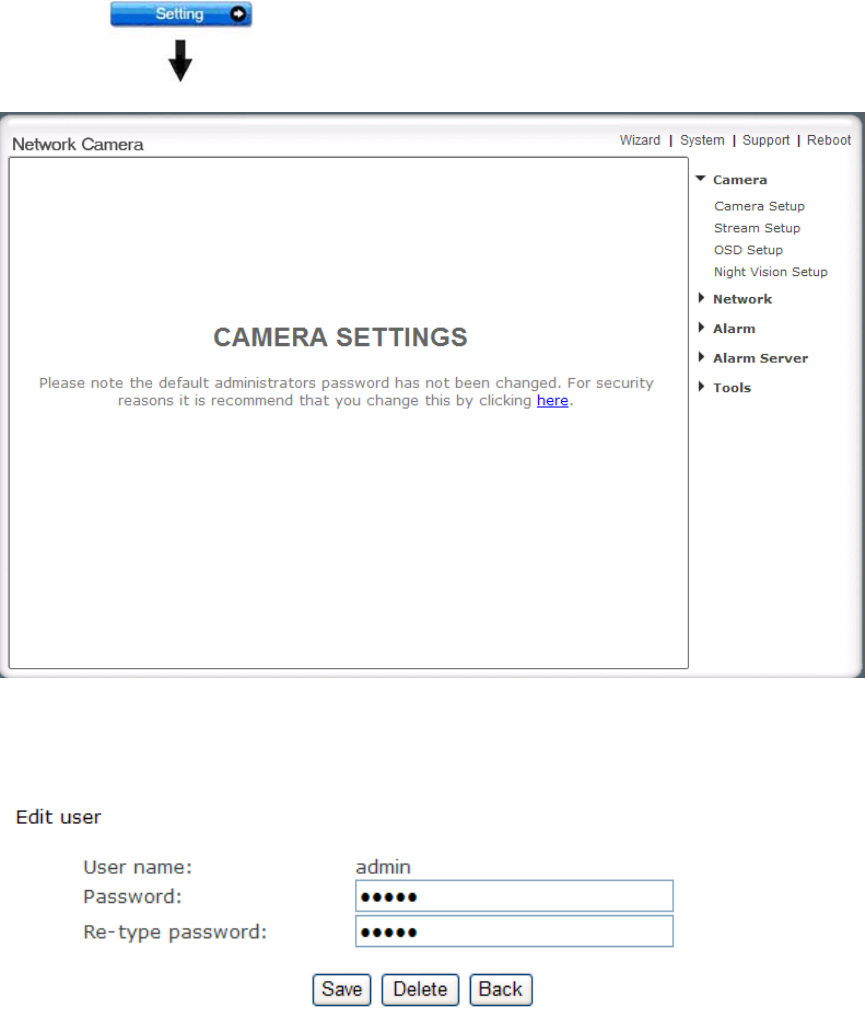The width and height of the screenshot is (865, 1030).
Task: Select Night Vision Setup
Action: [x=771, y=272]
